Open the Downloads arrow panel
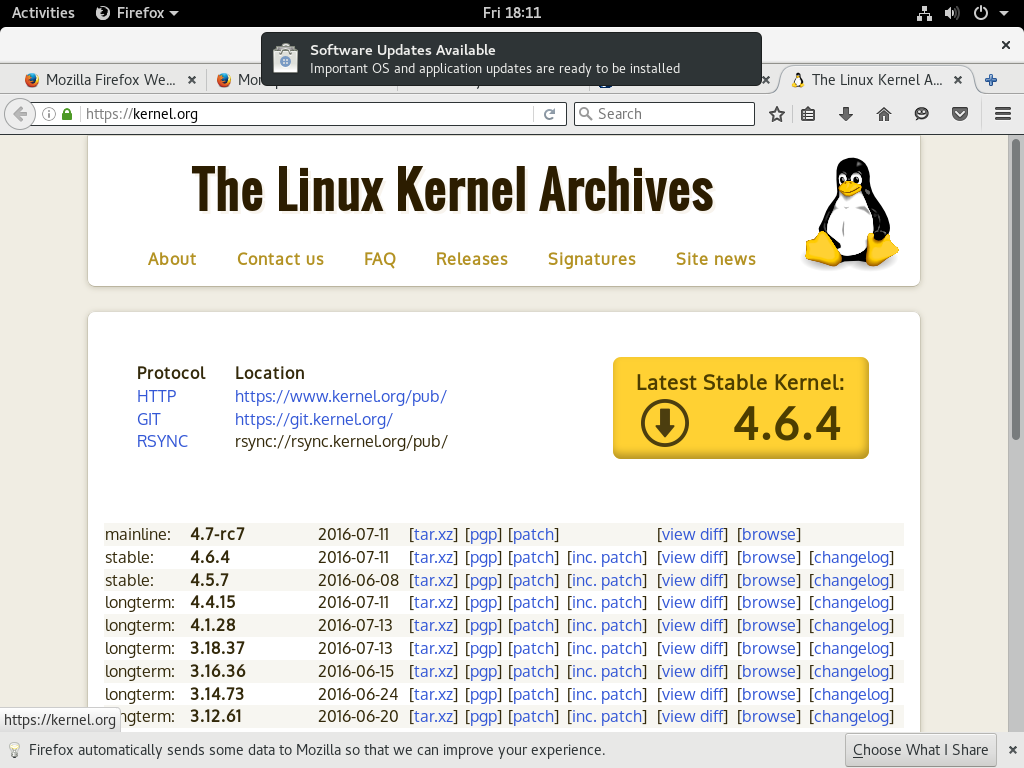 (846, 114)
